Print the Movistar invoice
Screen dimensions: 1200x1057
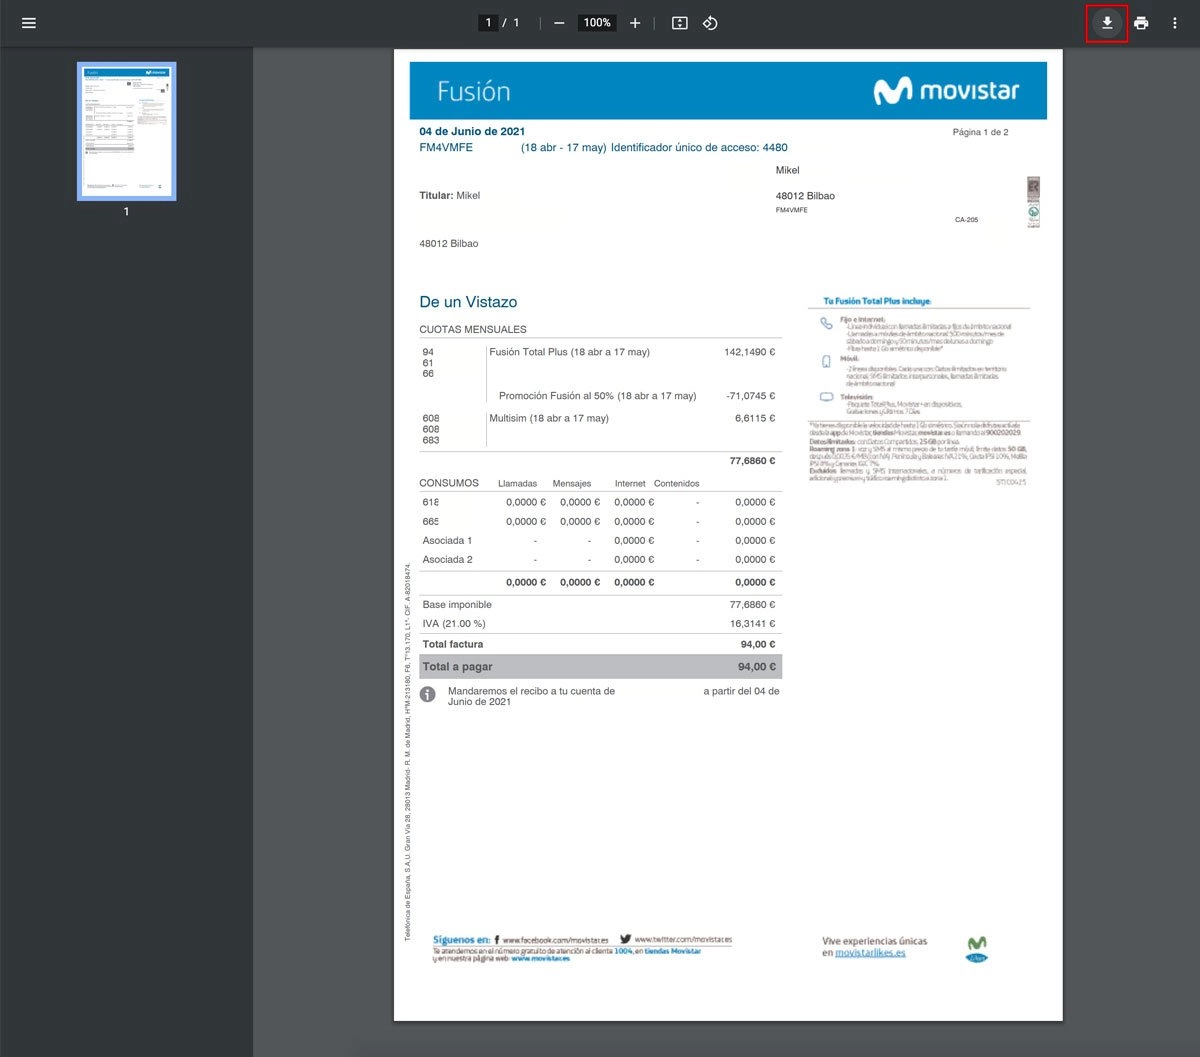(1141, 23)
